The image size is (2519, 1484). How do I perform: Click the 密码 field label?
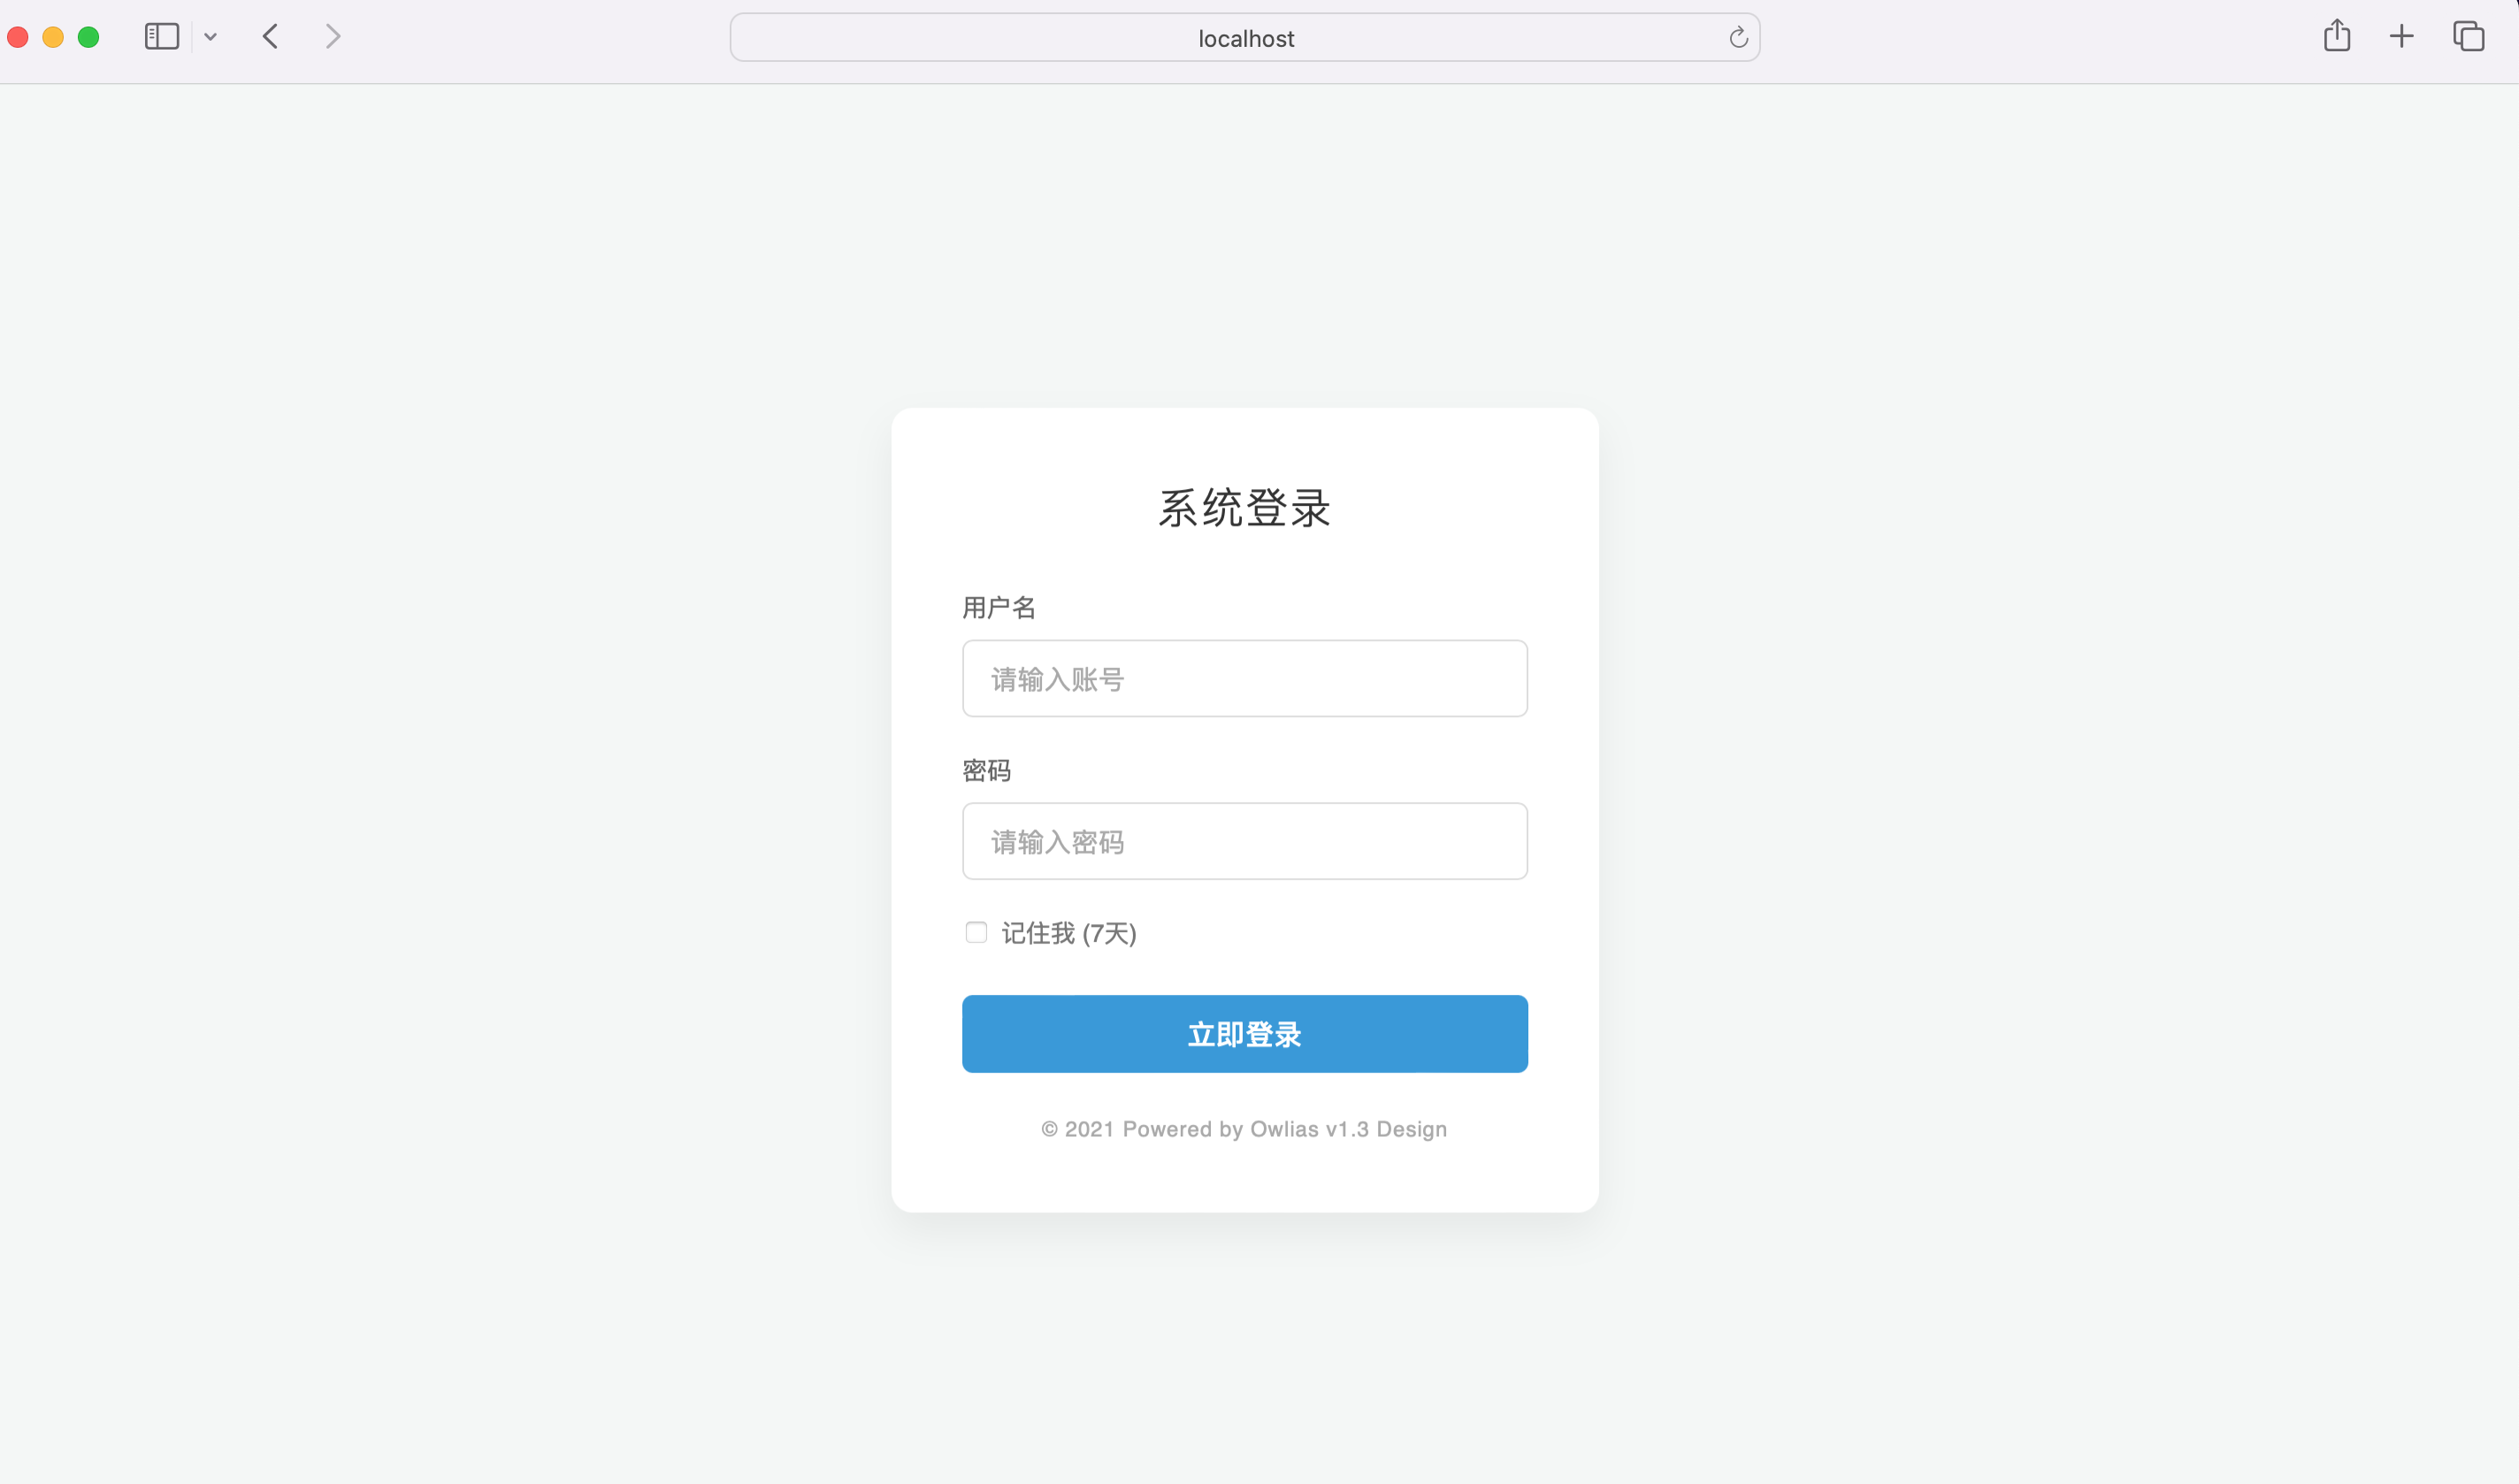[x=986, y=771]
